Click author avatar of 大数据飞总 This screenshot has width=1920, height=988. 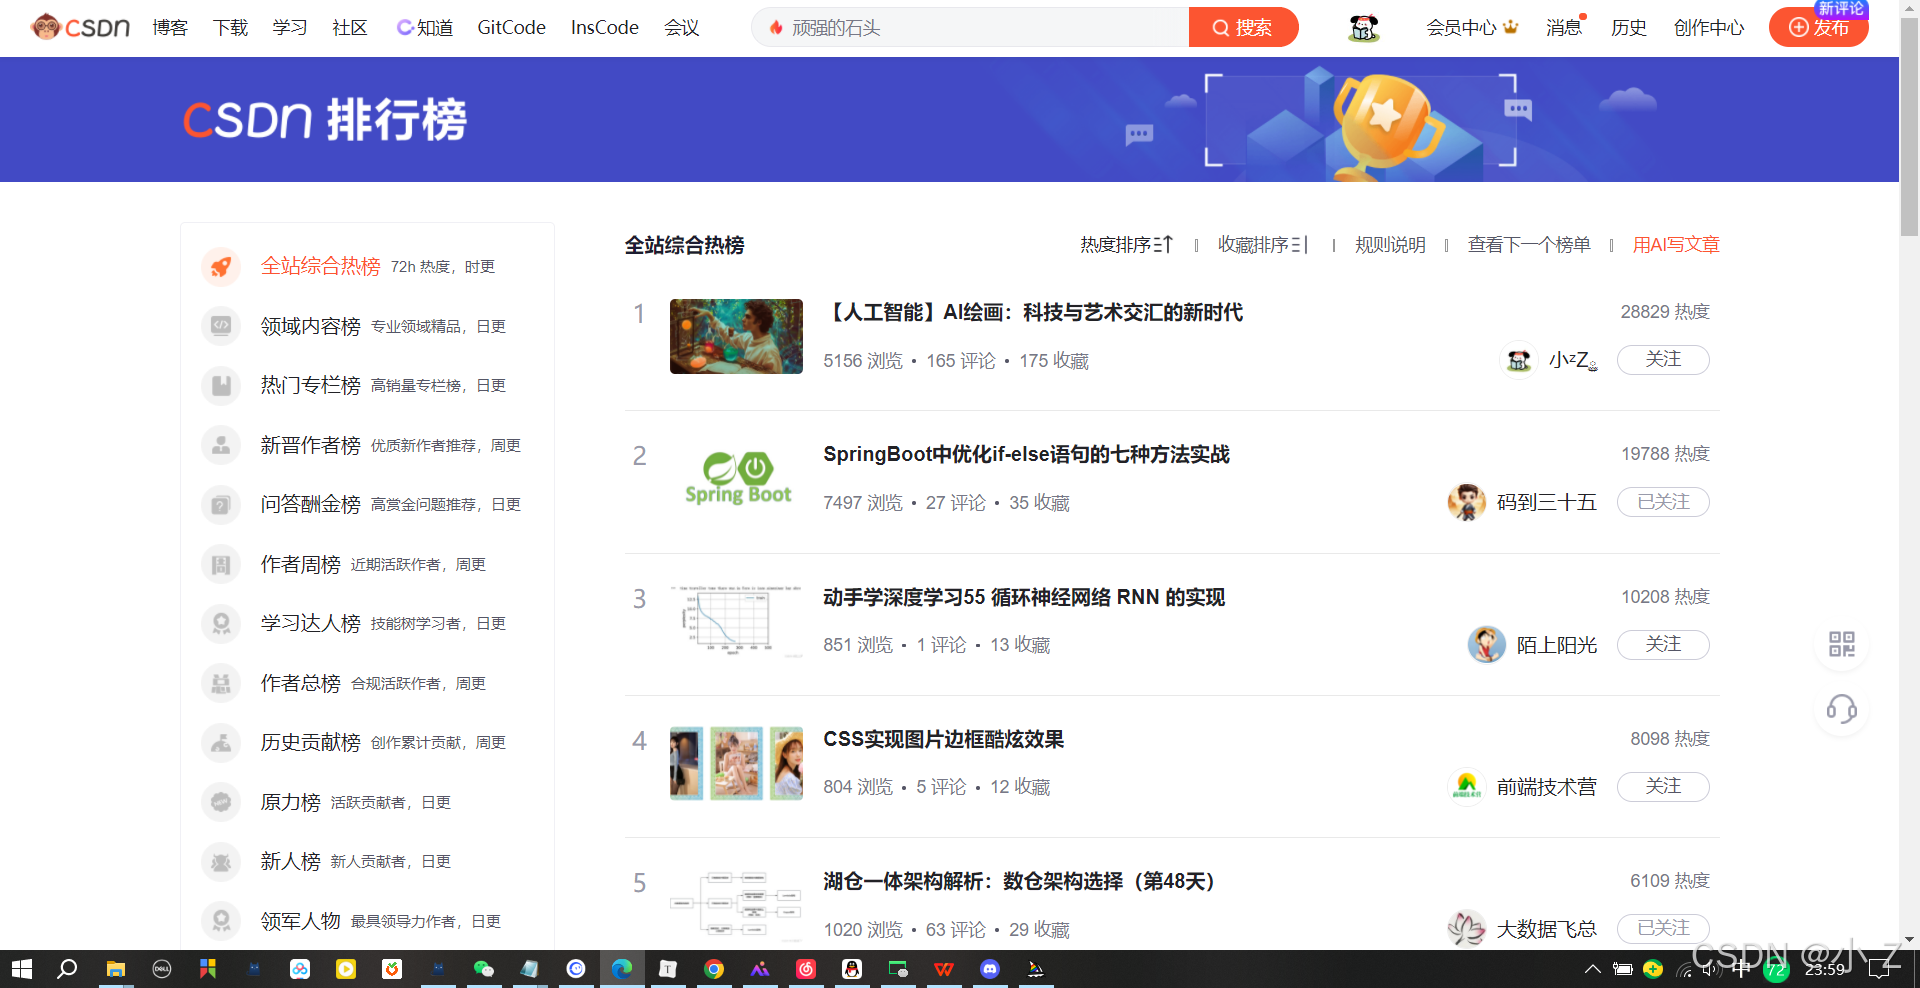tap(1466, 929)
